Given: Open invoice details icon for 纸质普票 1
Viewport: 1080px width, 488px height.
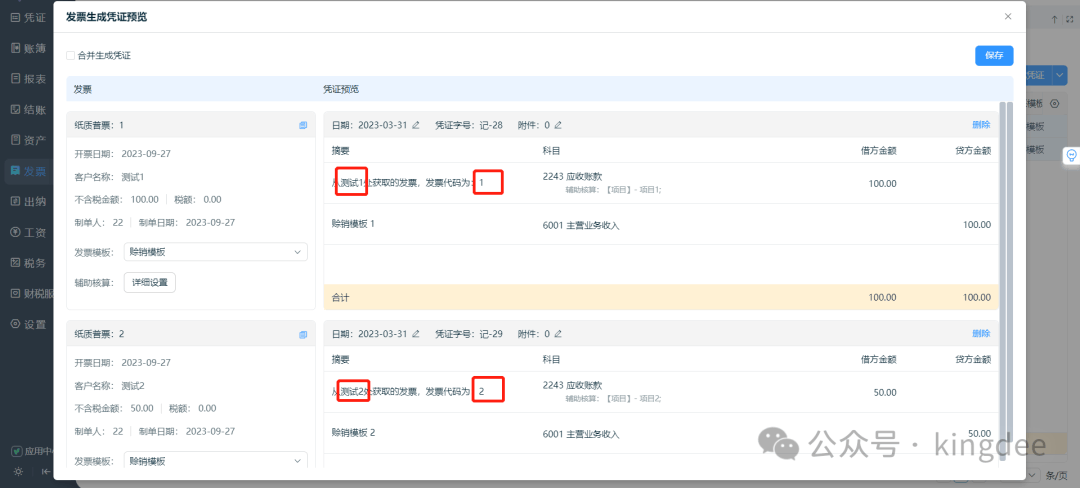Looking at the screenshot, I should coord(303,125).
